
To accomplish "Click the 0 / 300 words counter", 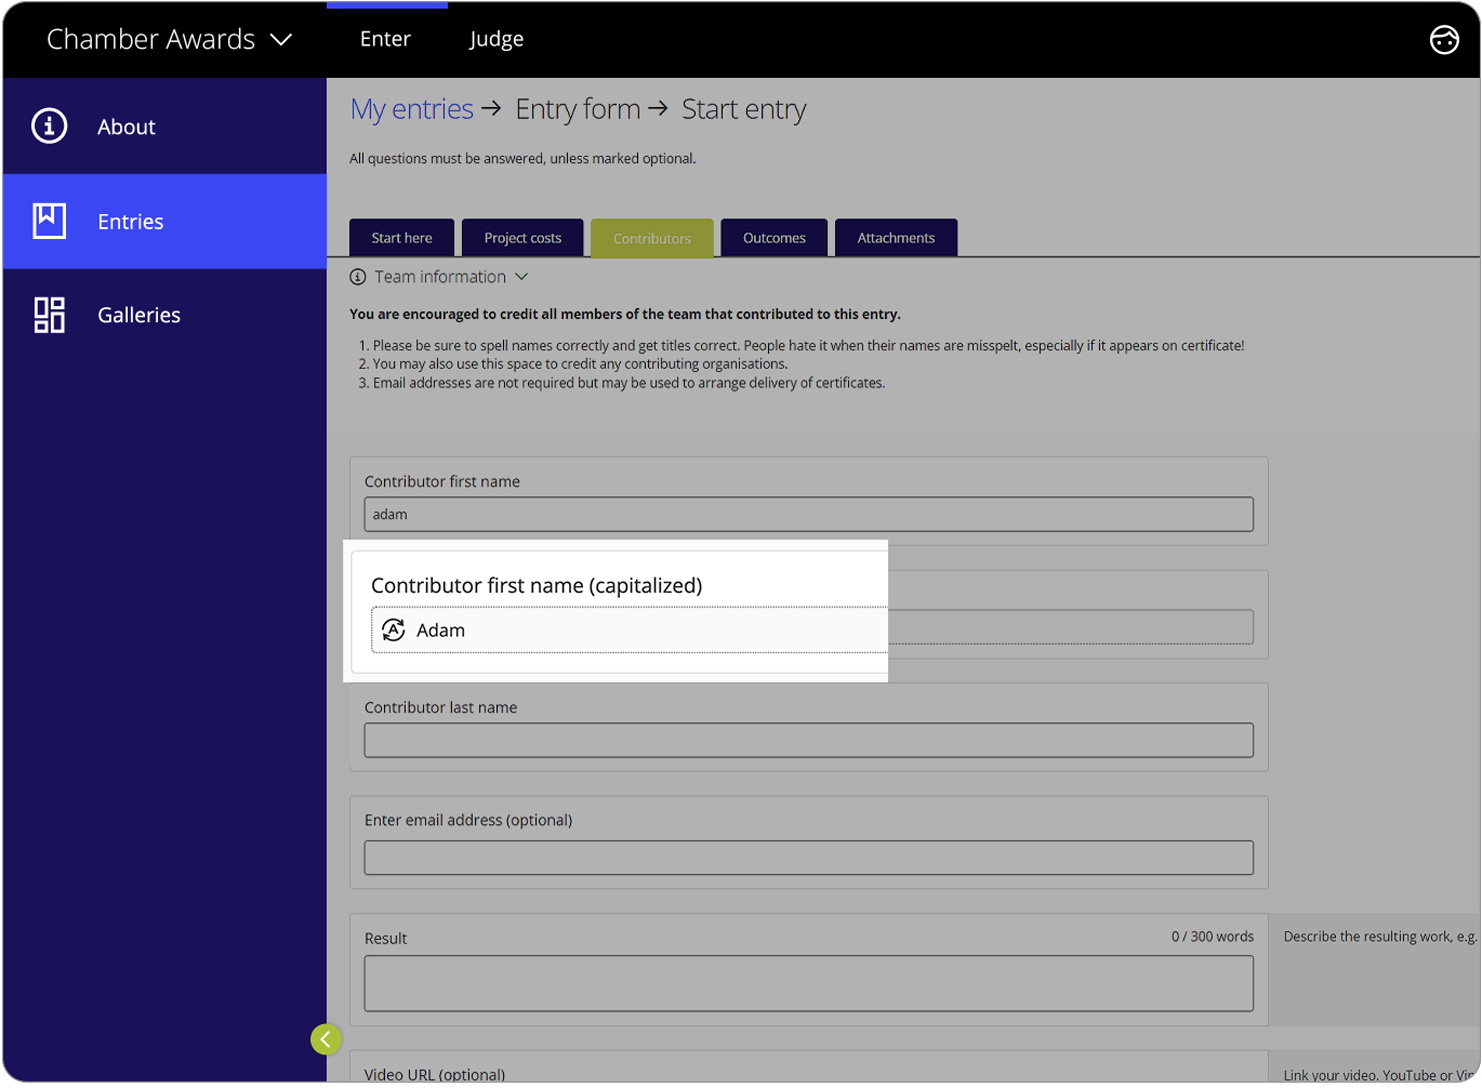I will (1212, 936).
